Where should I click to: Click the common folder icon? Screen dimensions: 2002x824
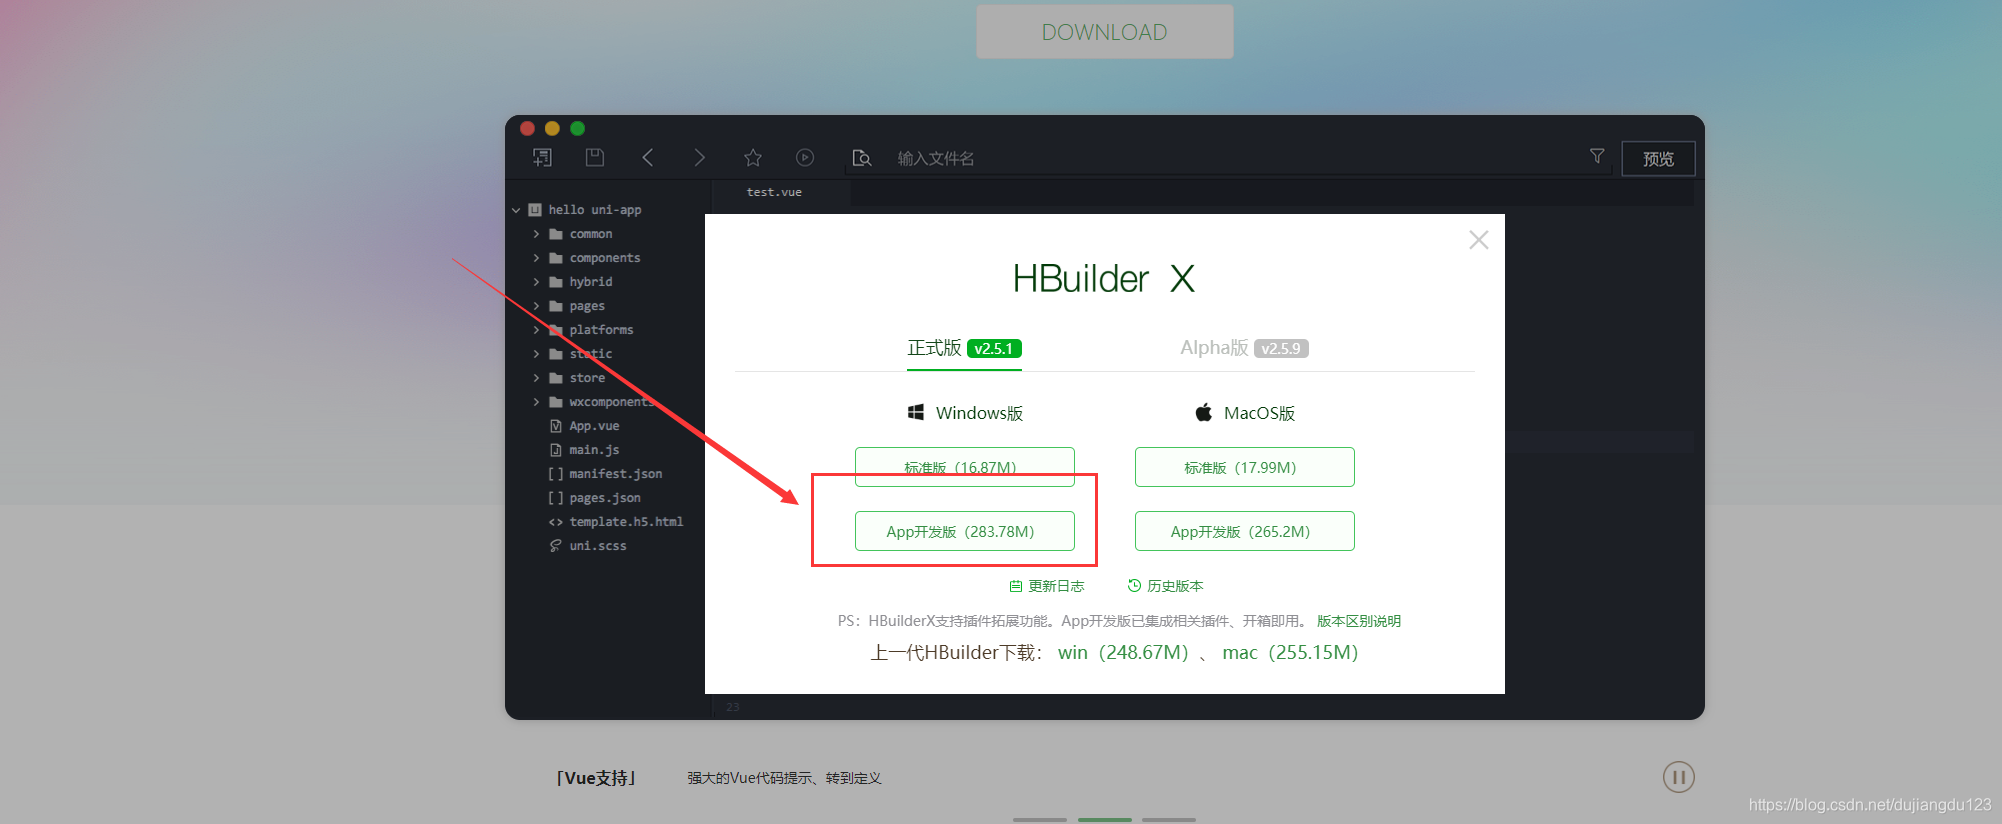pyautogui.click(x=556, y=234)
